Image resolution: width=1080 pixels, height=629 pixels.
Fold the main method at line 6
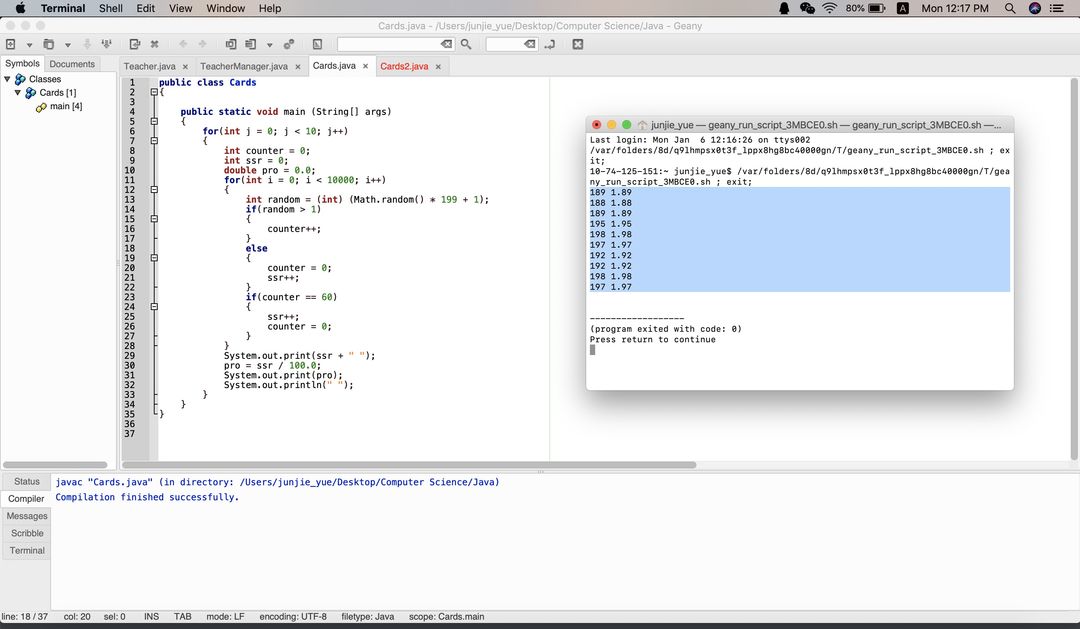point(154,121)
